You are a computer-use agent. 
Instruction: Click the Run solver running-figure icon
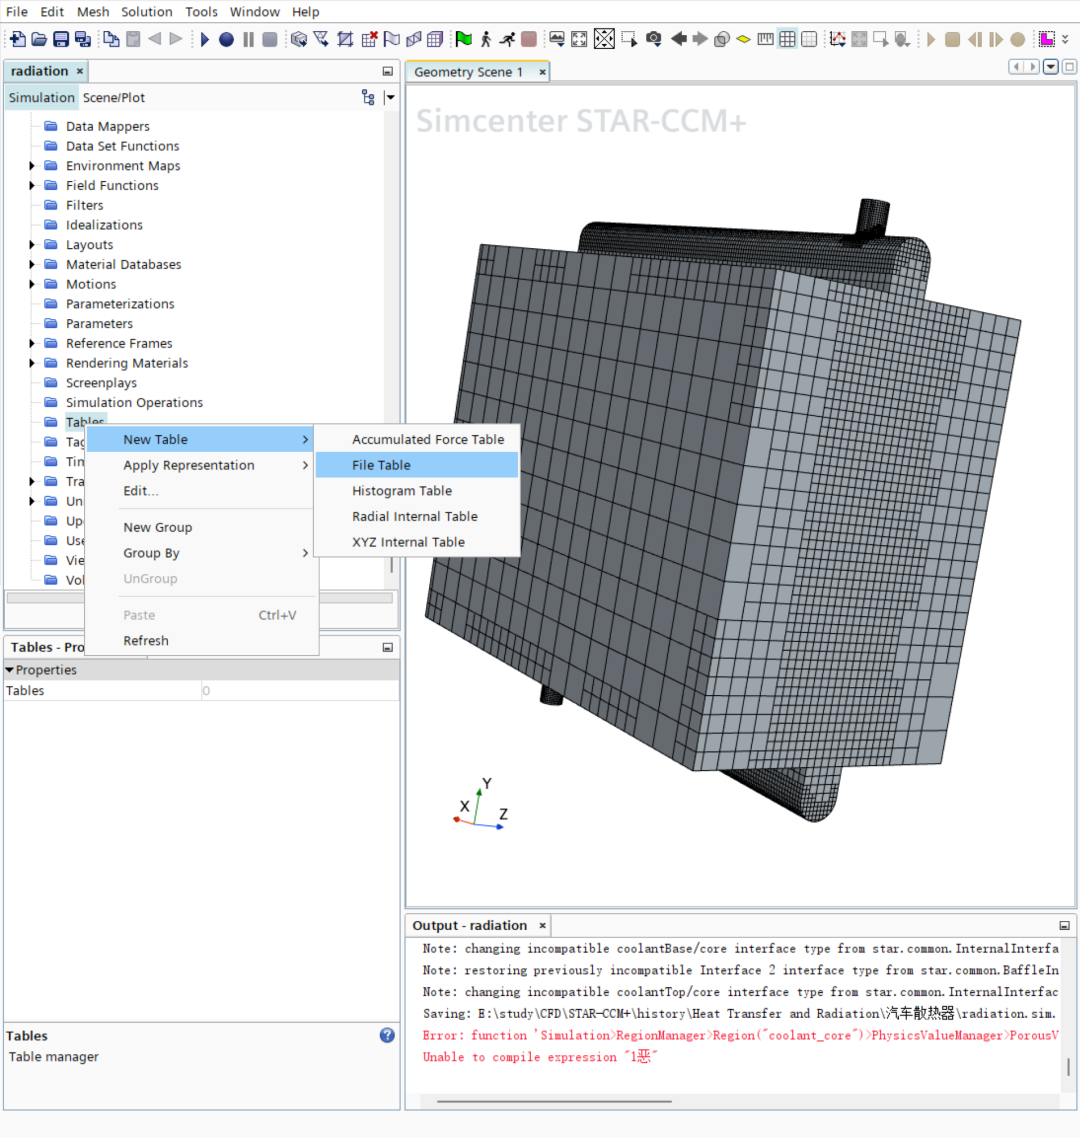pyautogui.click(x=507, y=39)
